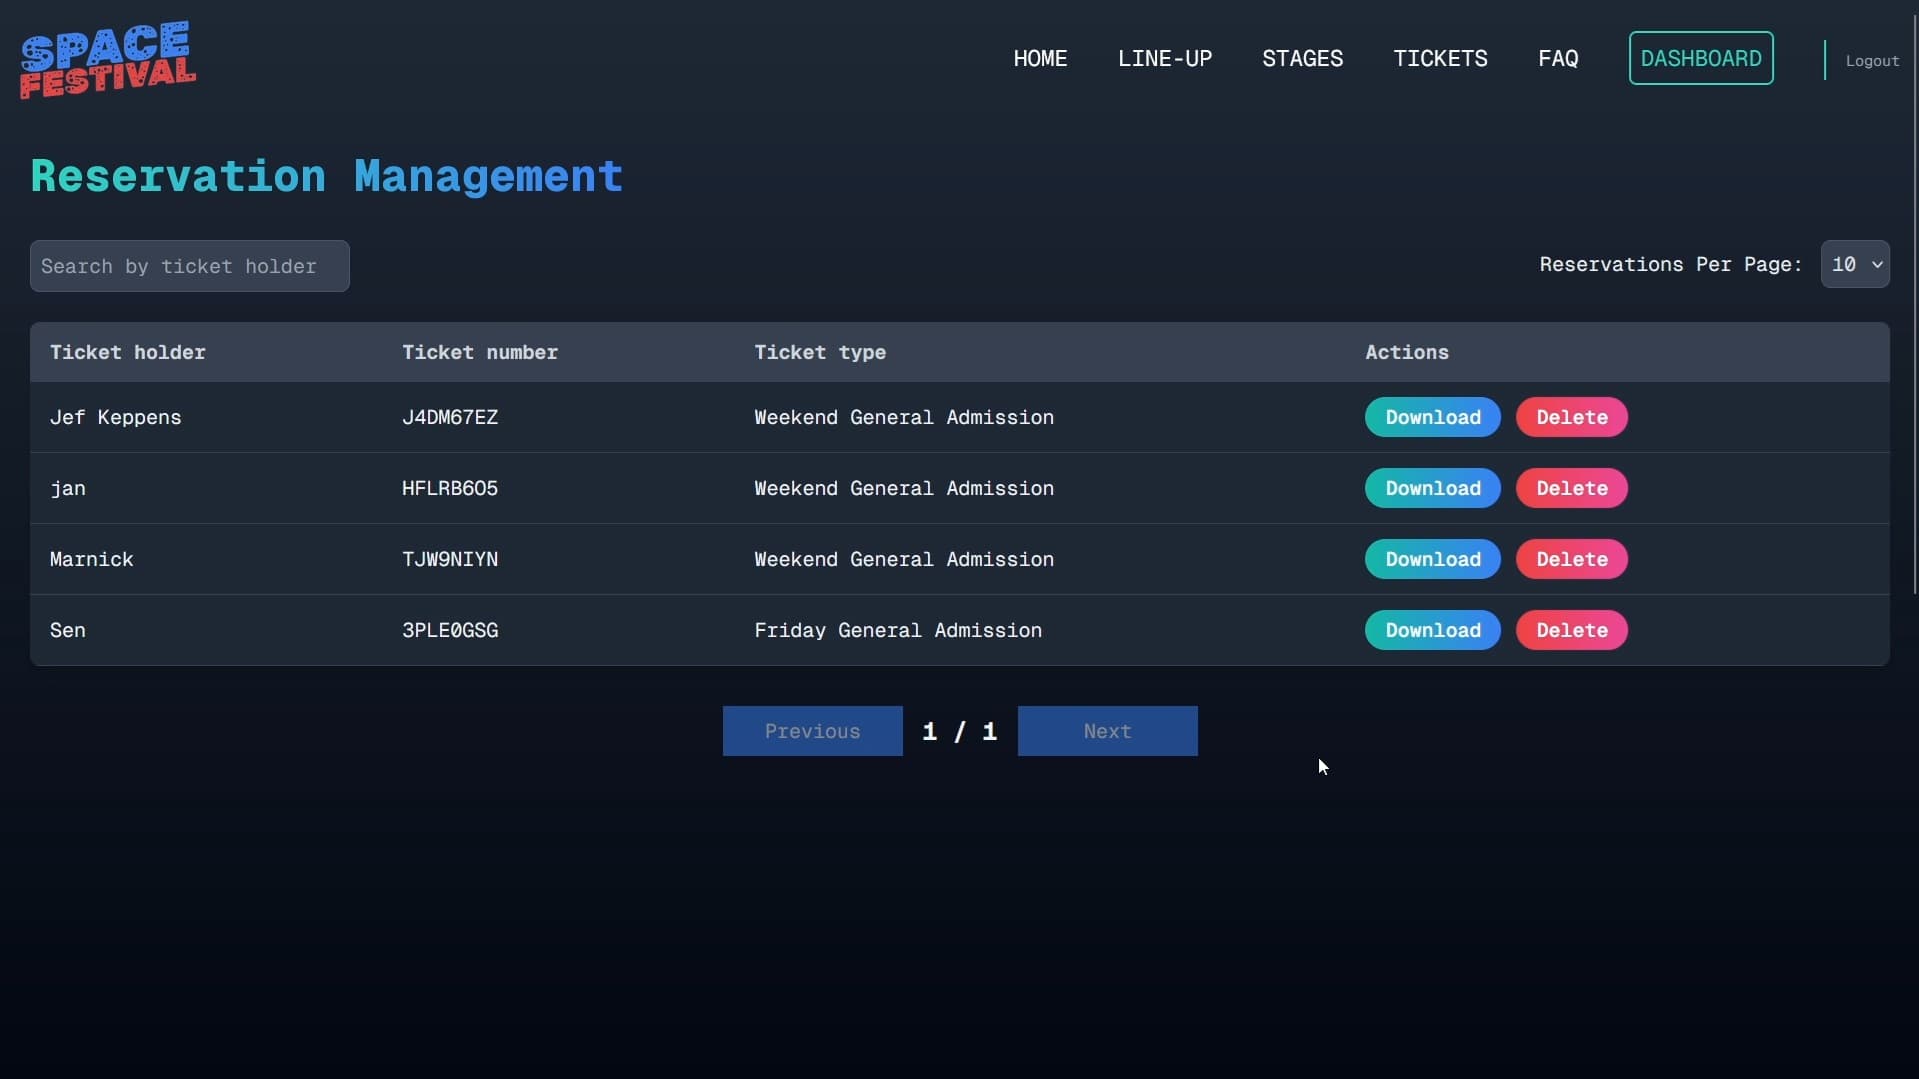Download Jef Keppens' ticket

(x=1432, y=417)
